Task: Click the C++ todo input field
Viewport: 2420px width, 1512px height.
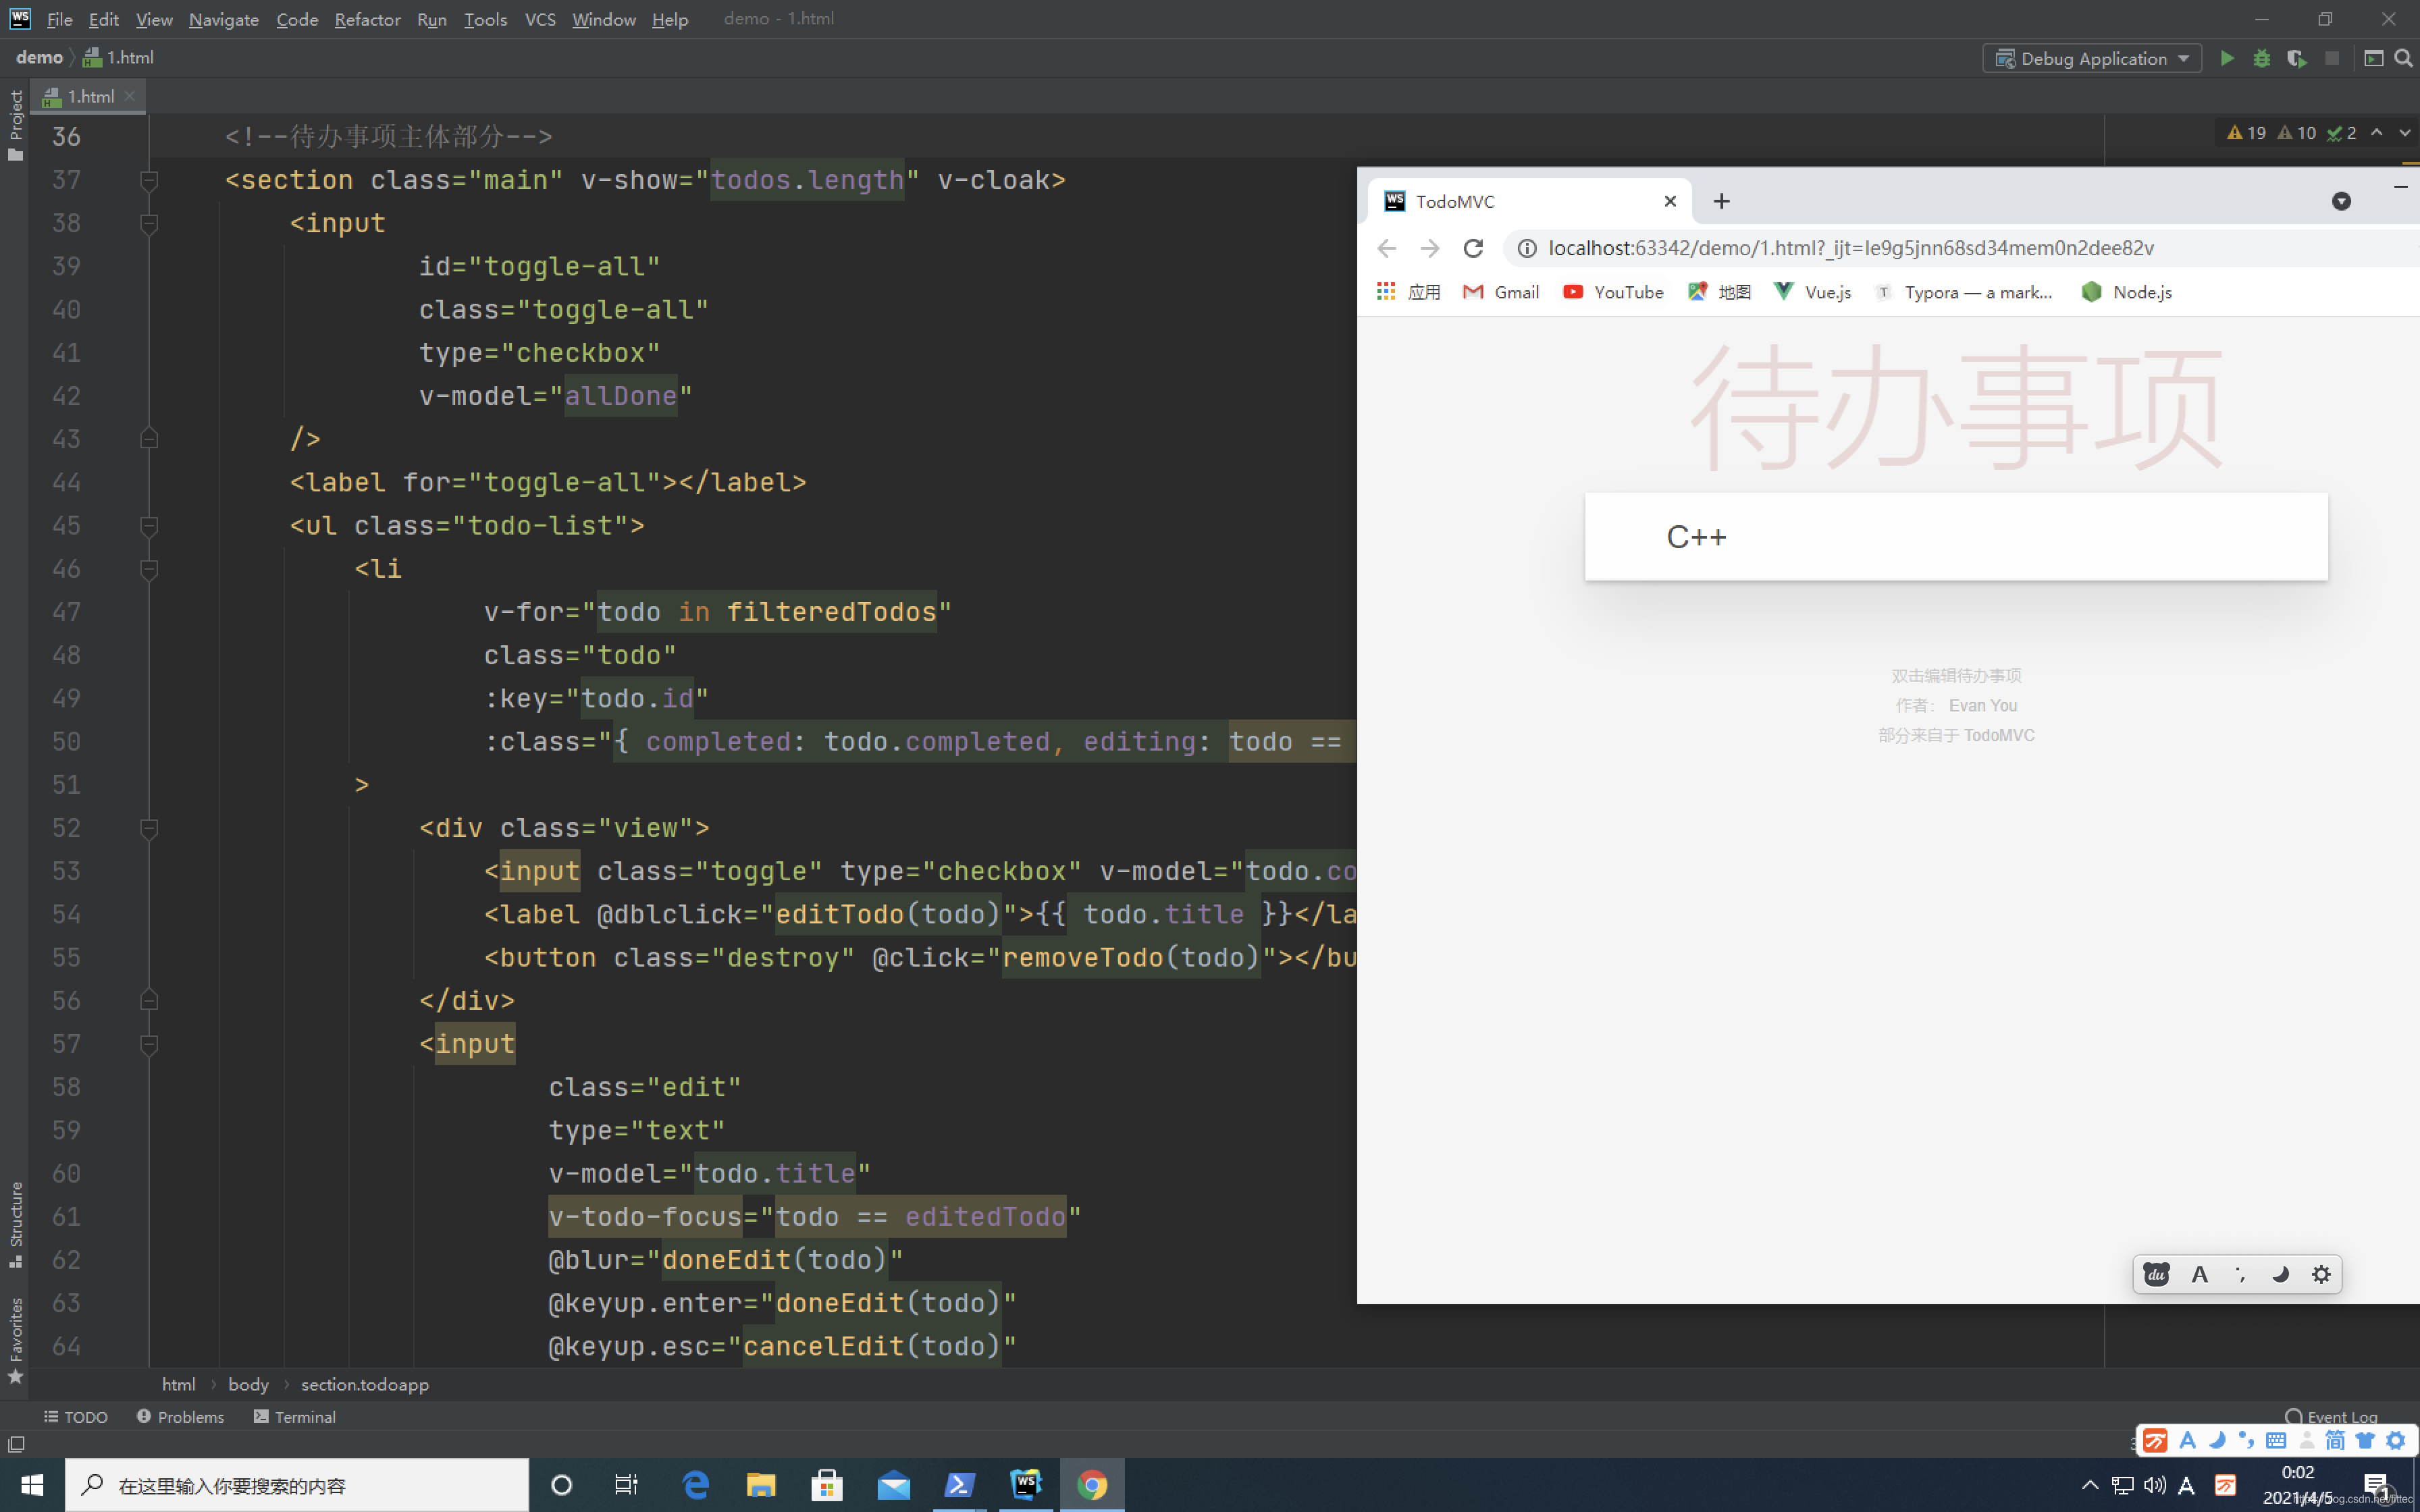Action: point(1956,537)
